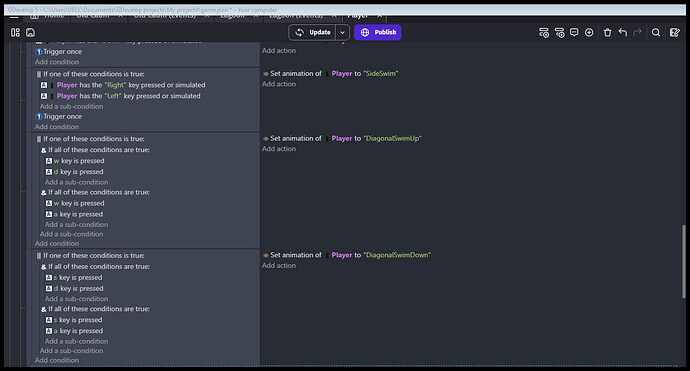
Task: Open the project manager panel icon
Action: 15,33
